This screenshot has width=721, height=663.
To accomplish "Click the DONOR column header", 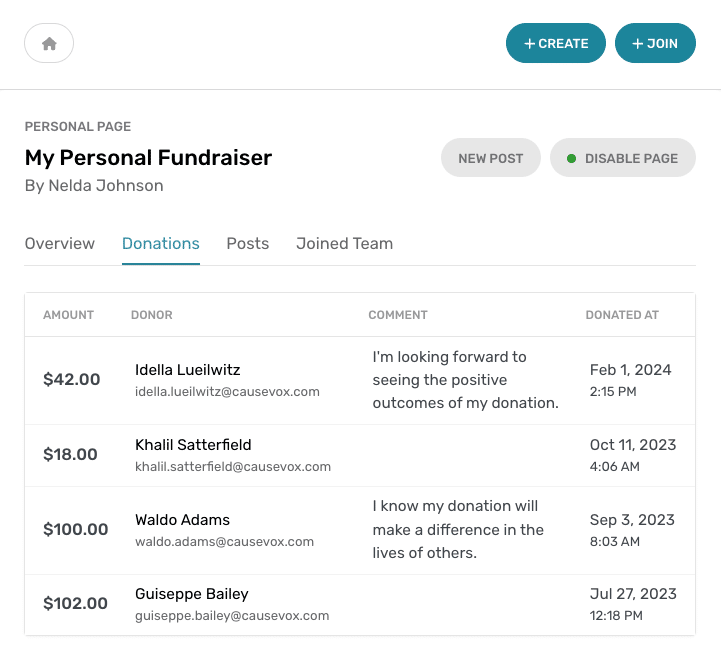I will (x=152, y=315).
